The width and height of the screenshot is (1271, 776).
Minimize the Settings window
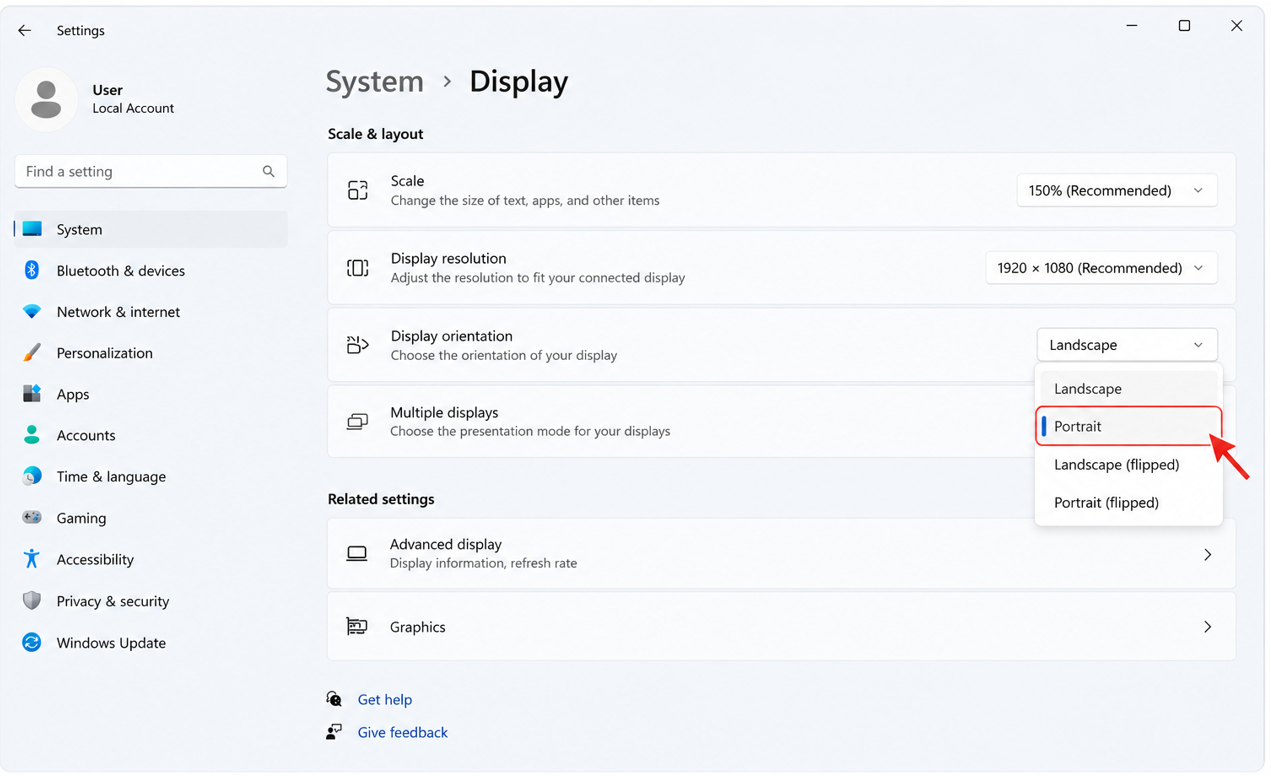click(x=1131, y=26)
